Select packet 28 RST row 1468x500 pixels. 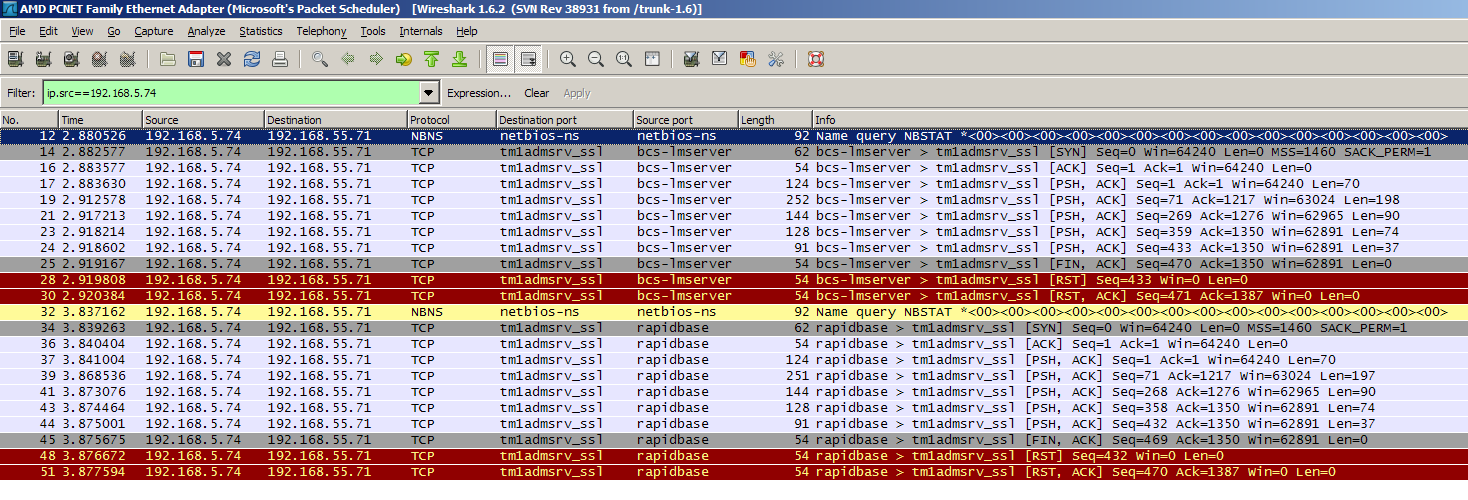(x=734, y=280)
